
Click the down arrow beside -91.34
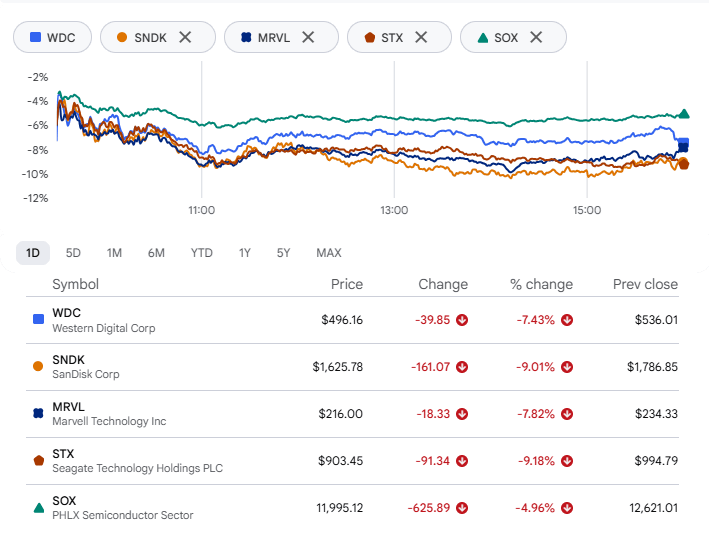pyautogui.click(x=462, y=461)
